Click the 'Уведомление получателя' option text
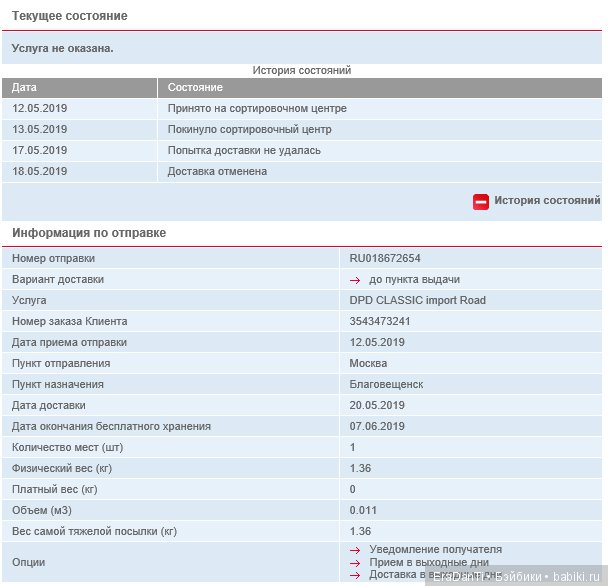The width and height of the screenshot is (608, 586). coord(435,550)
